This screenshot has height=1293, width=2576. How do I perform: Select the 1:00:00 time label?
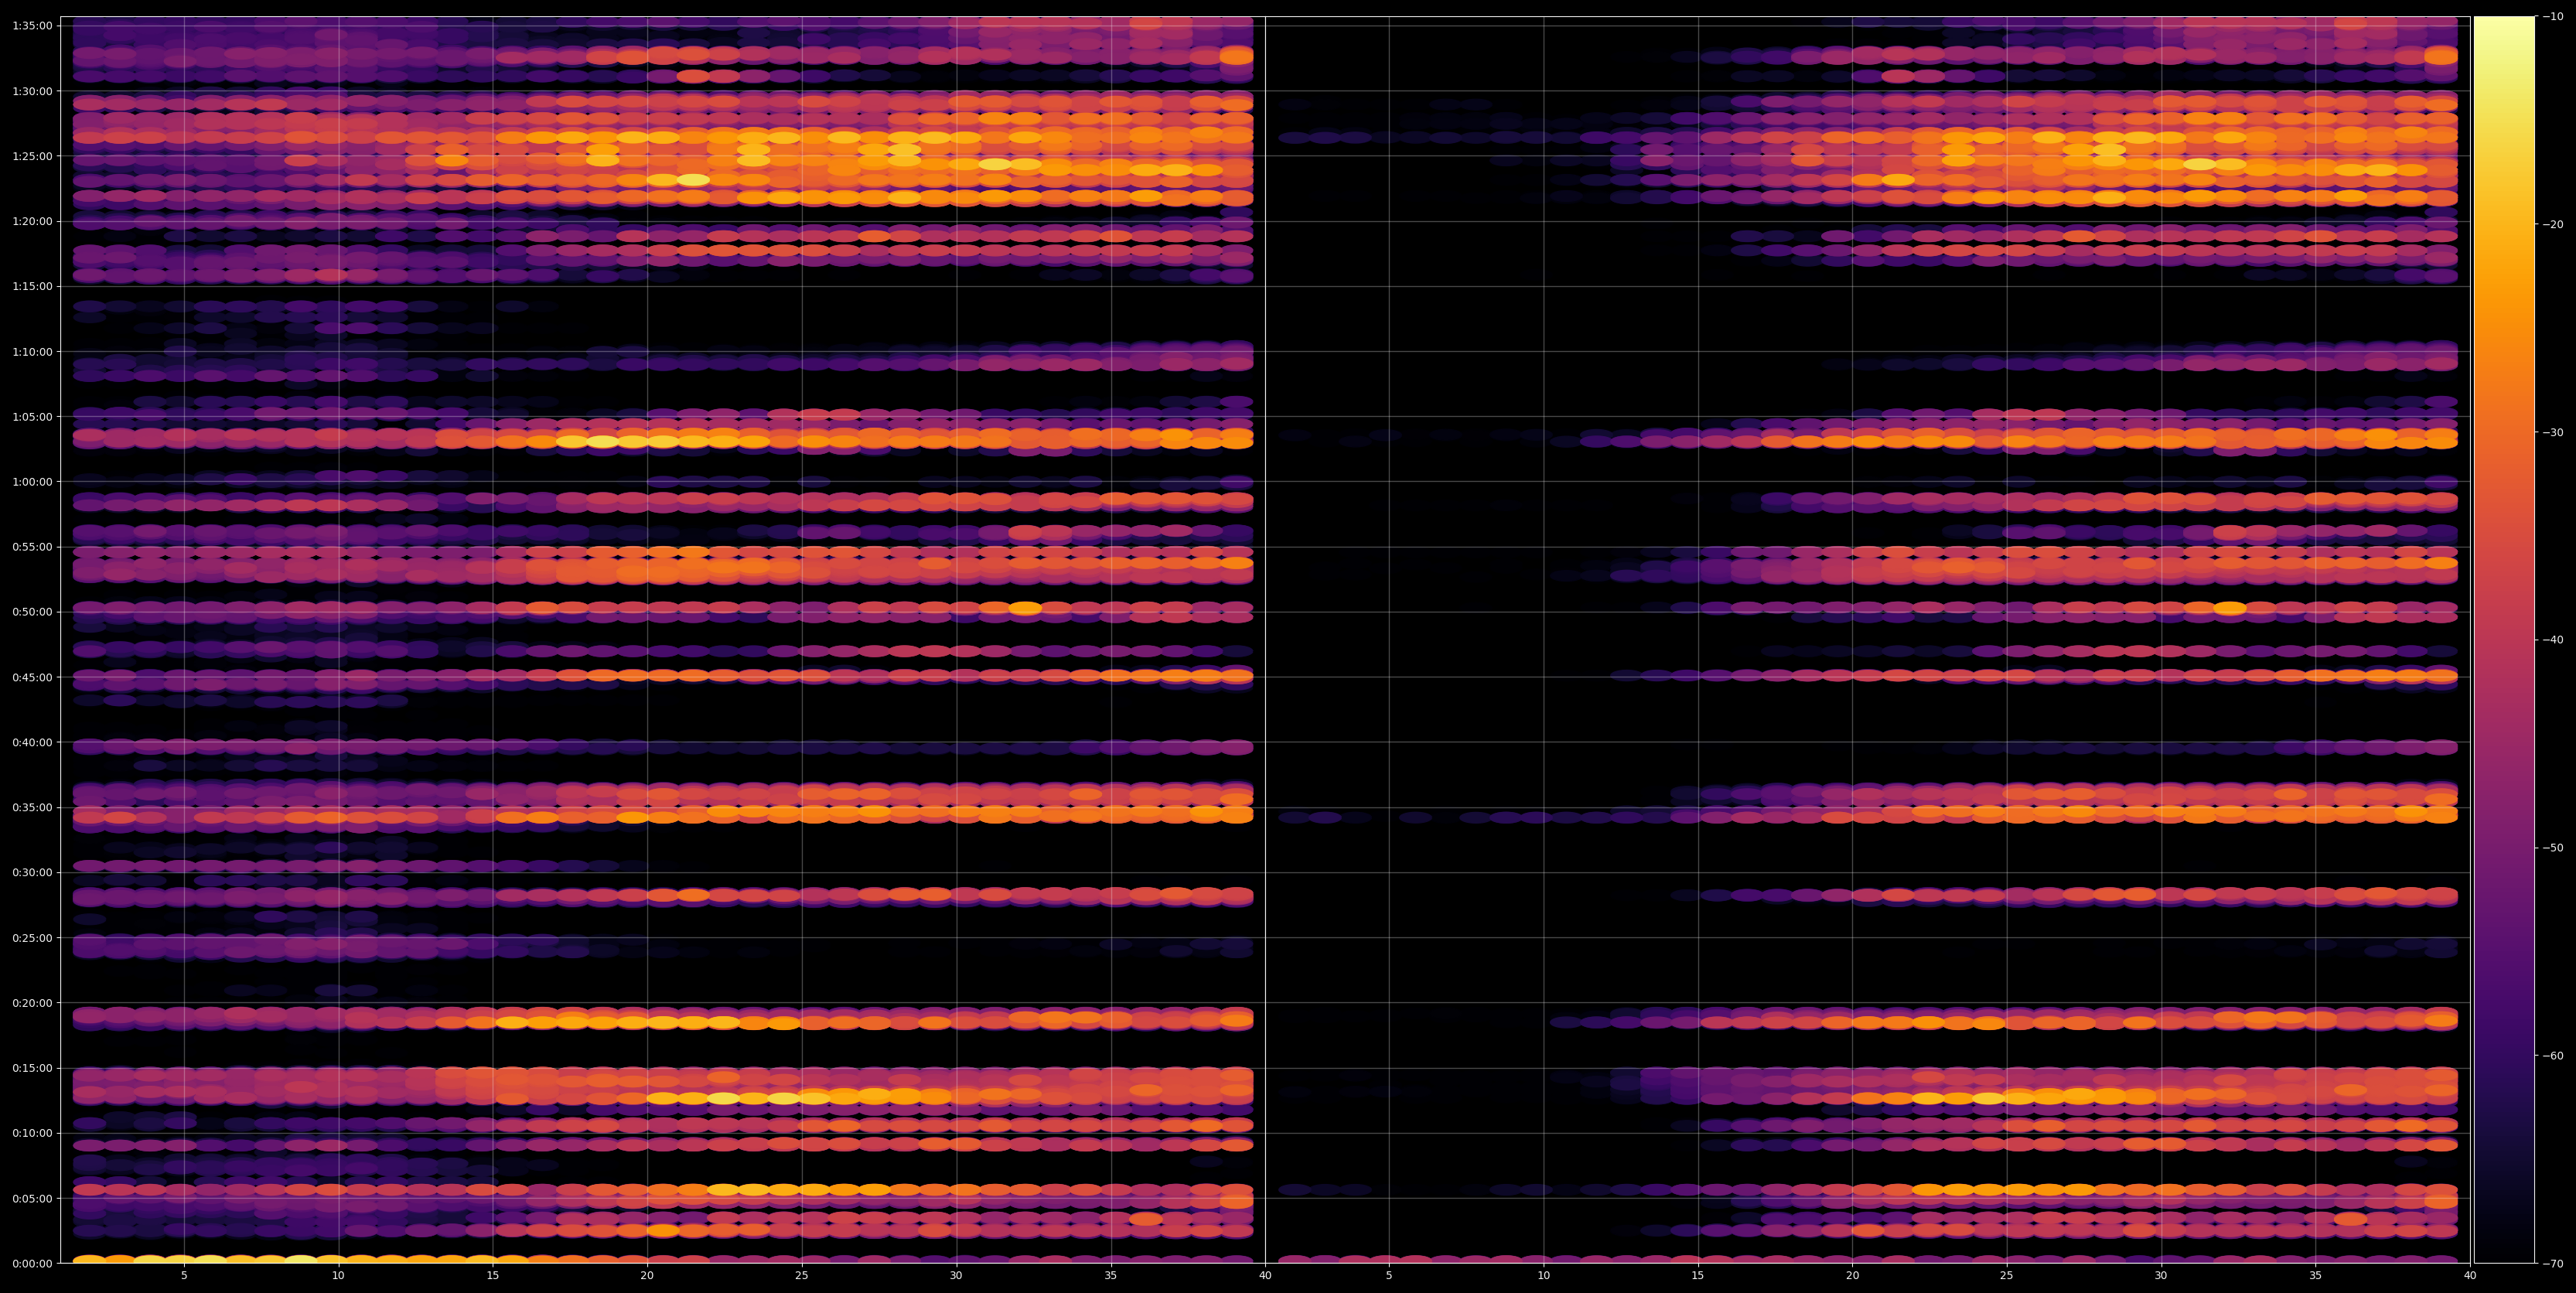[x=32, y=482]
